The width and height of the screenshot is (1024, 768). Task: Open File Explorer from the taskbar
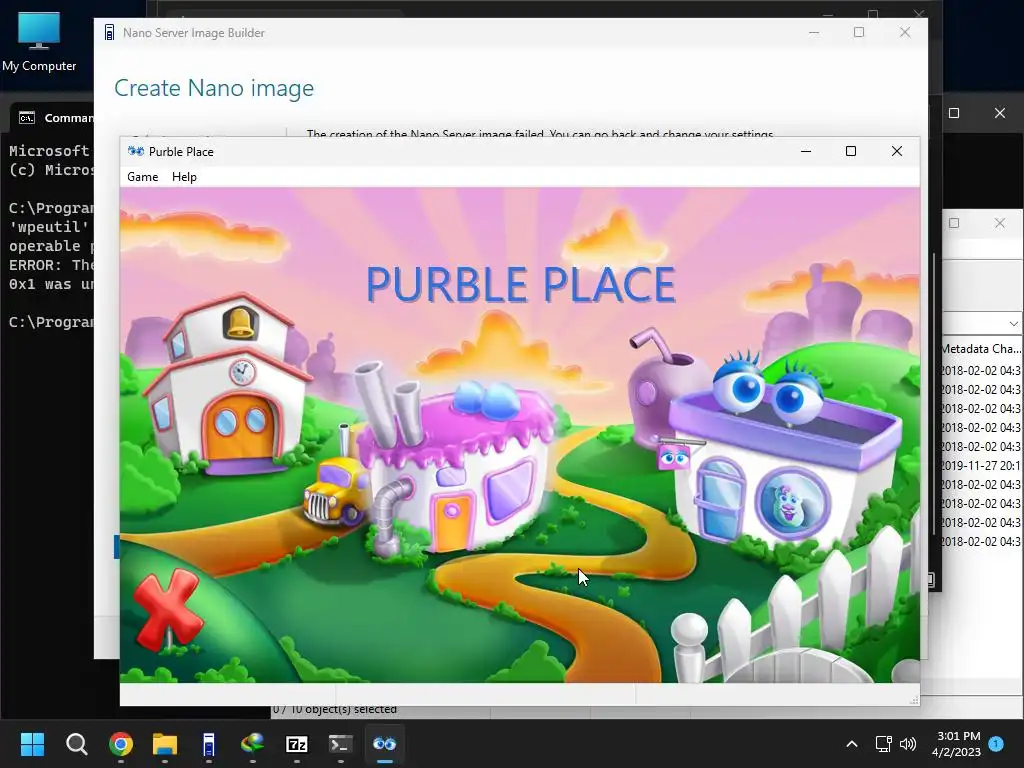pos(165,744)
